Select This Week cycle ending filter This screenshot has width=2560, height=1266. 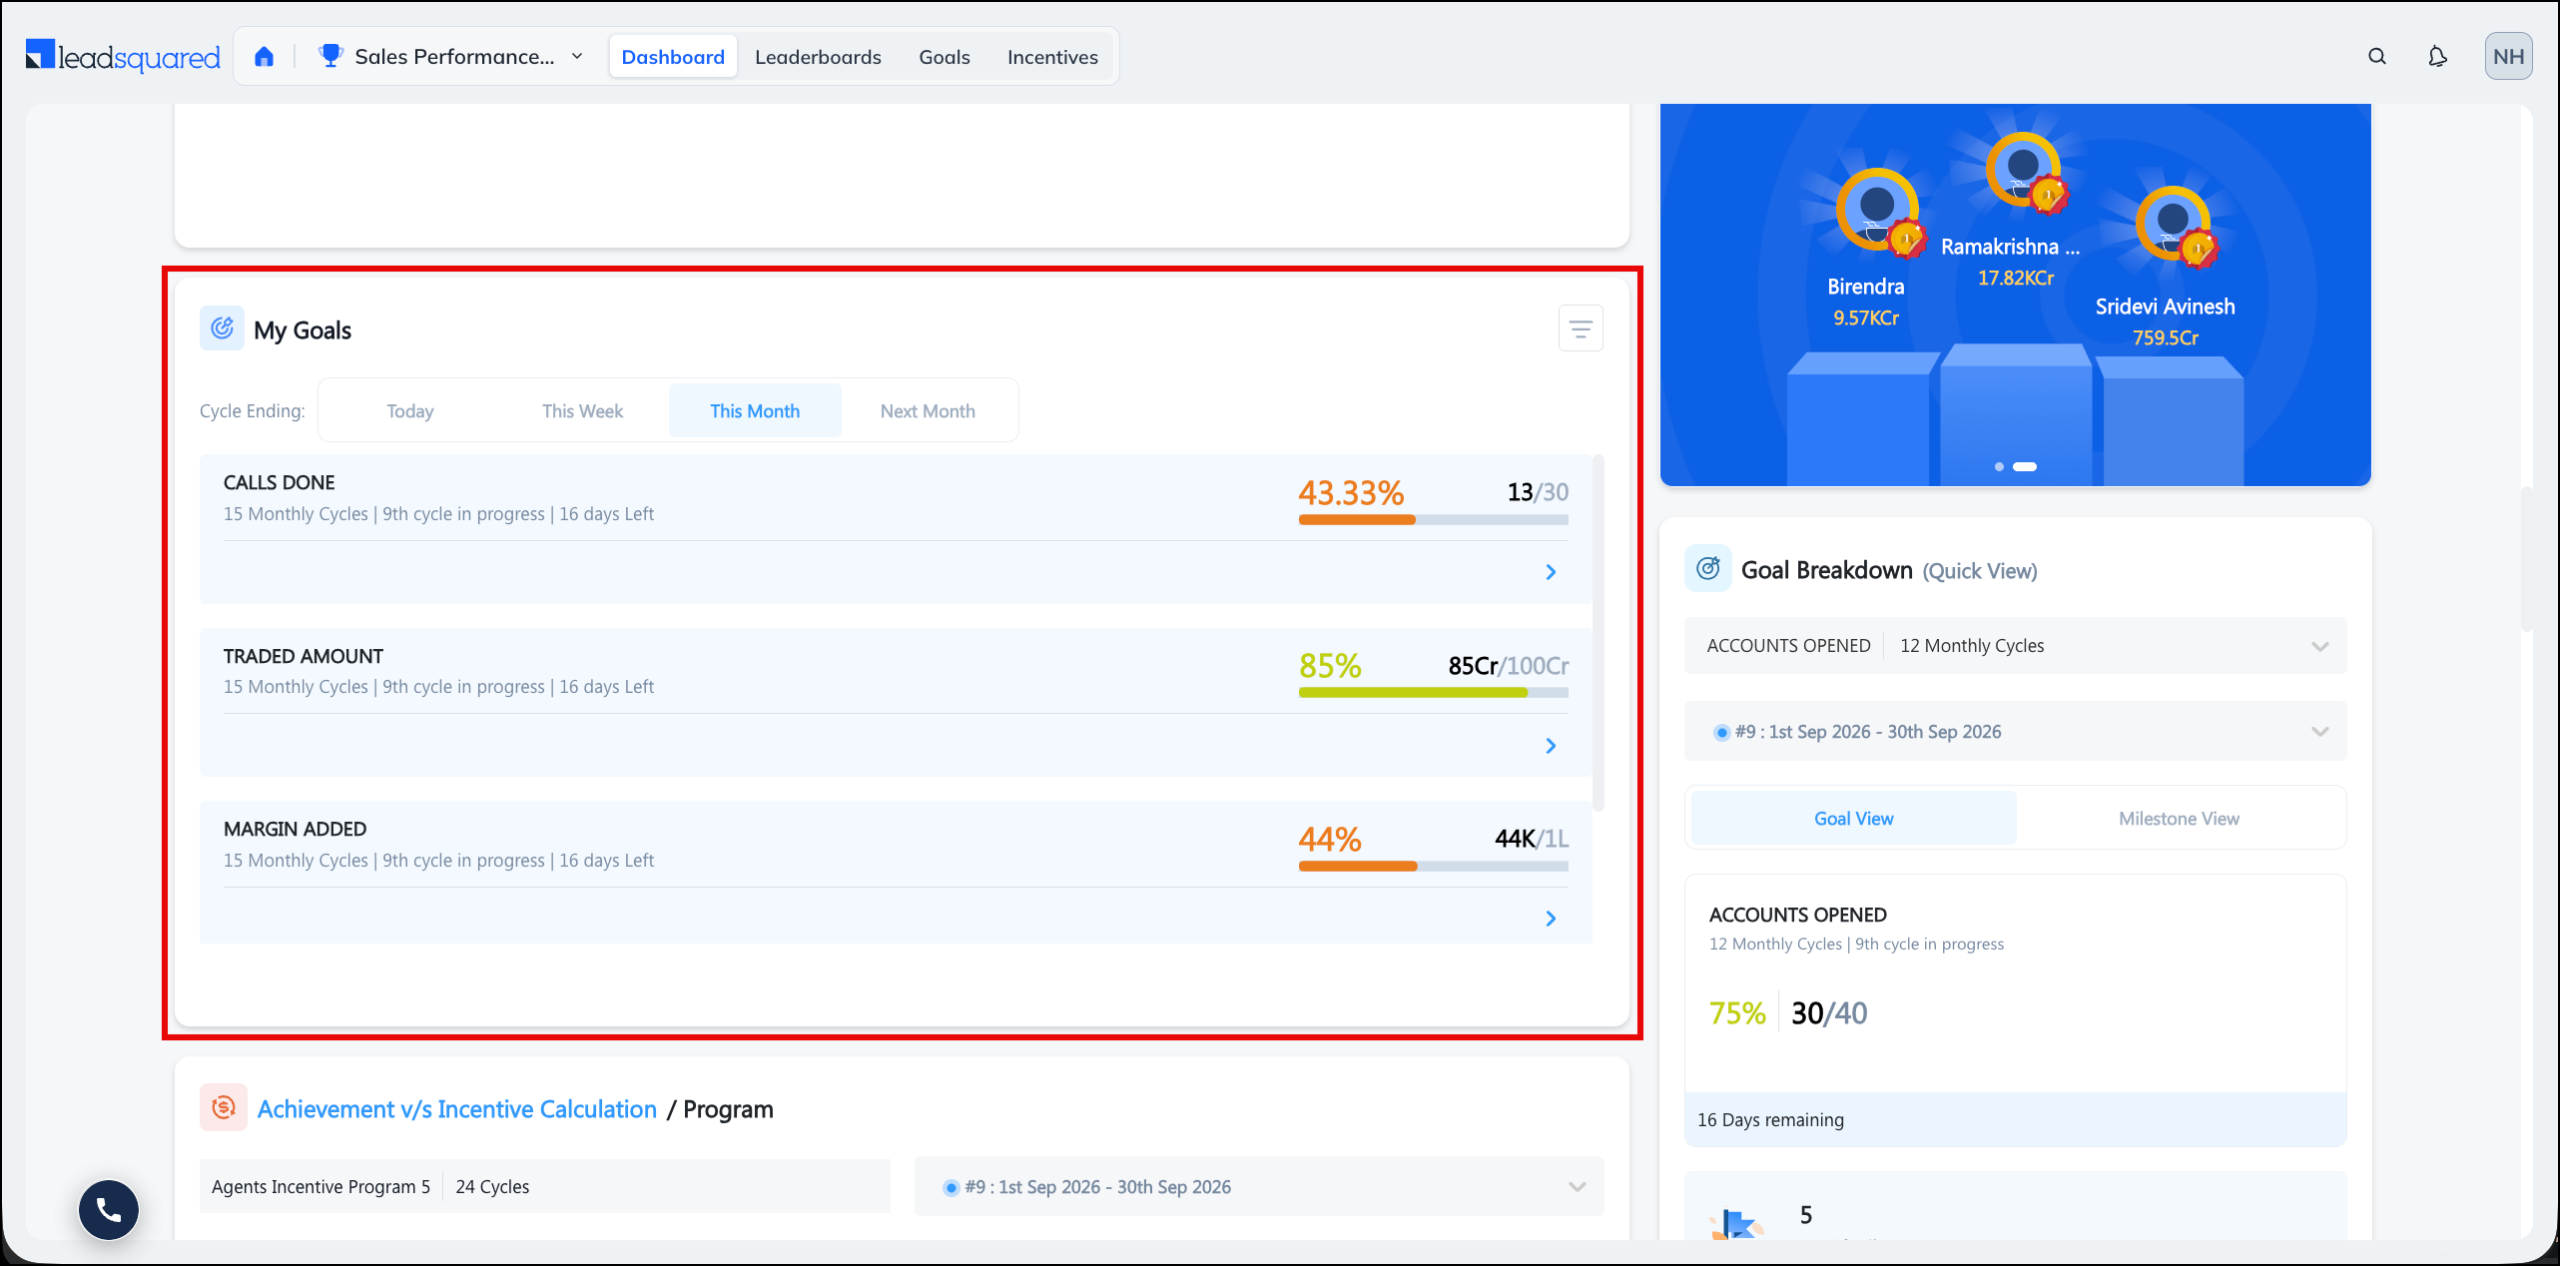tap(582, 411)
